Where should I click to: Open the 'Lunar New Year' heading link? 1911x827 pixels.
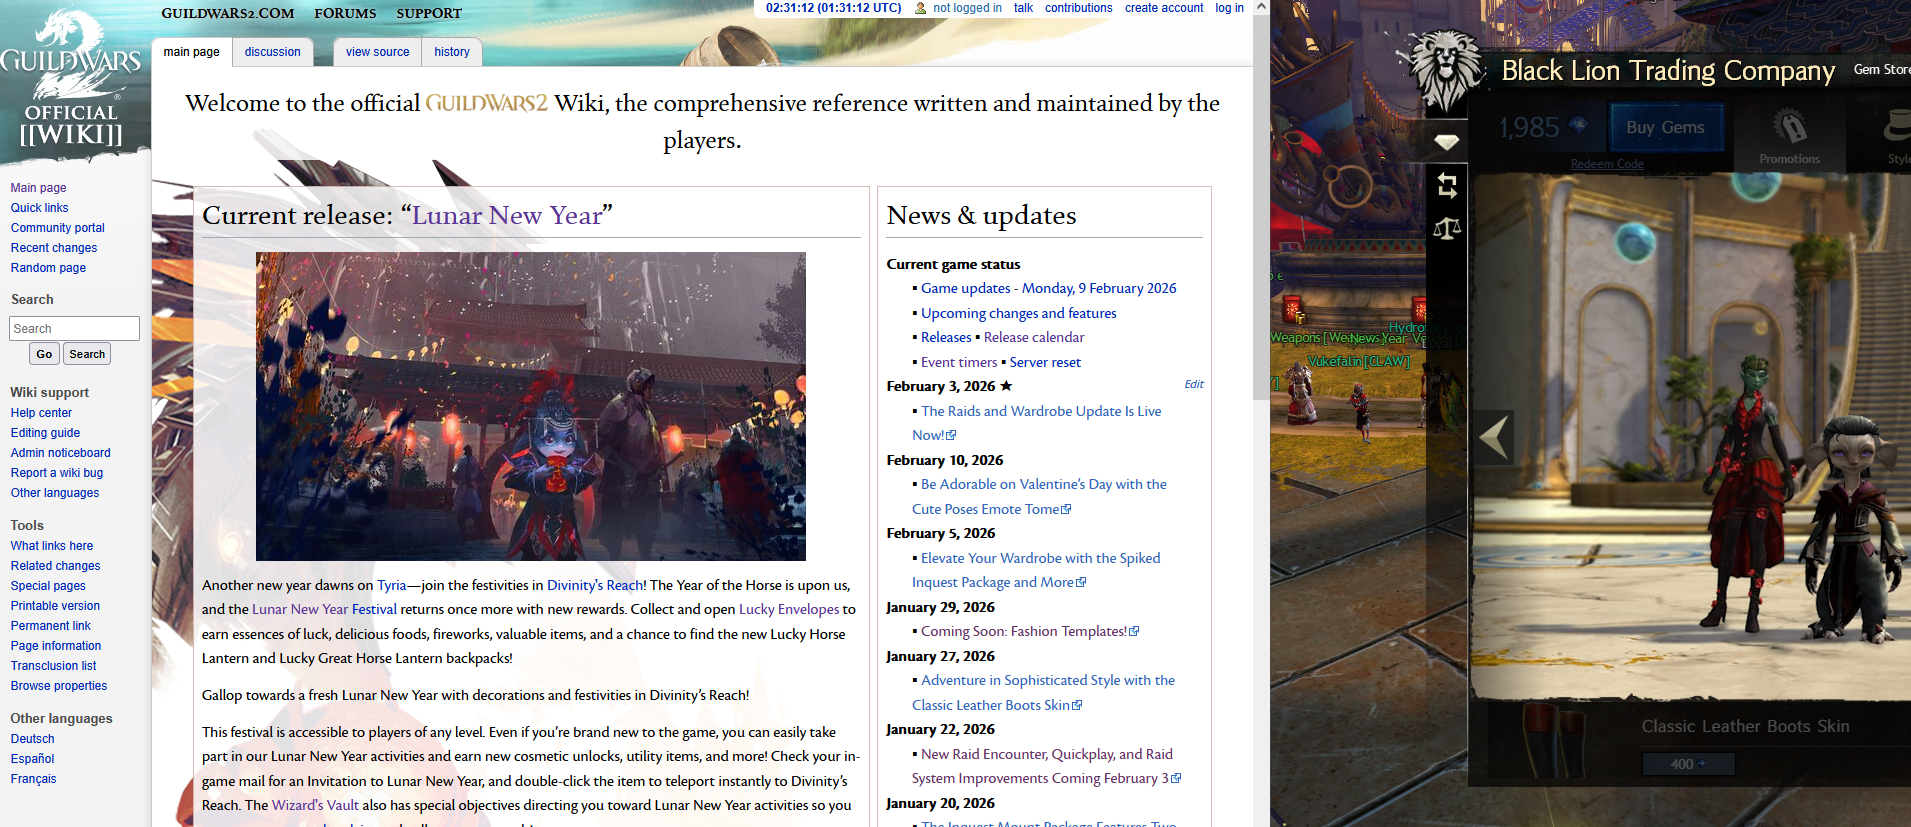coord(508,215)
